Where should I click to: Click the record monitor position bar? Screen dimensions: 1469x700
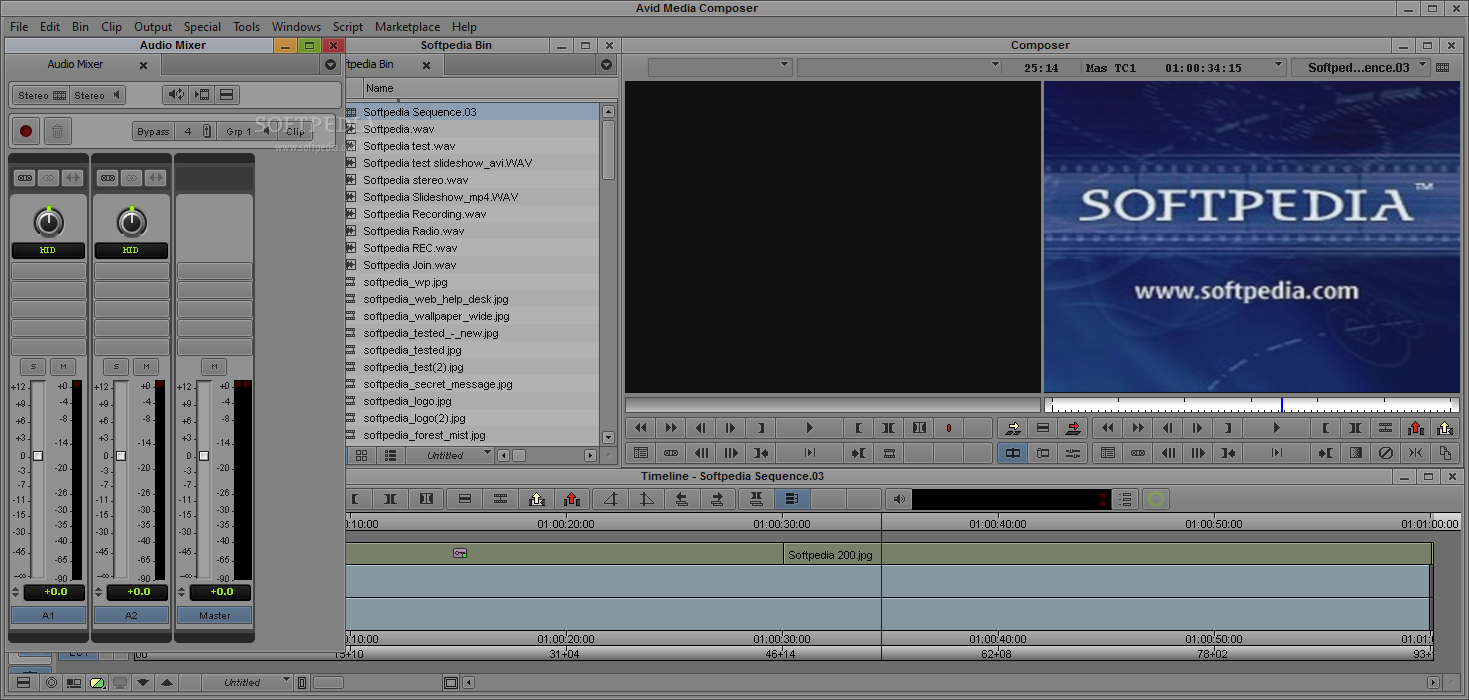[1251, 405]
